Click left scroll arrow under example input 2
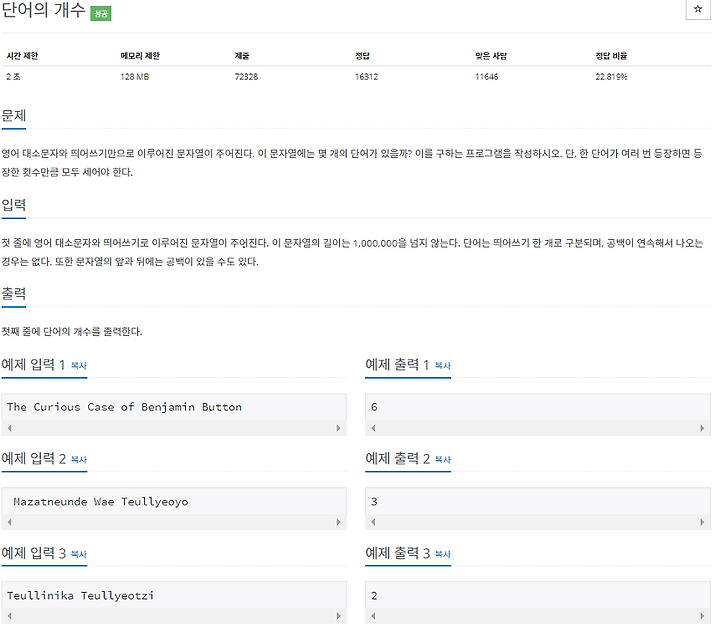 tap(10, 522)
